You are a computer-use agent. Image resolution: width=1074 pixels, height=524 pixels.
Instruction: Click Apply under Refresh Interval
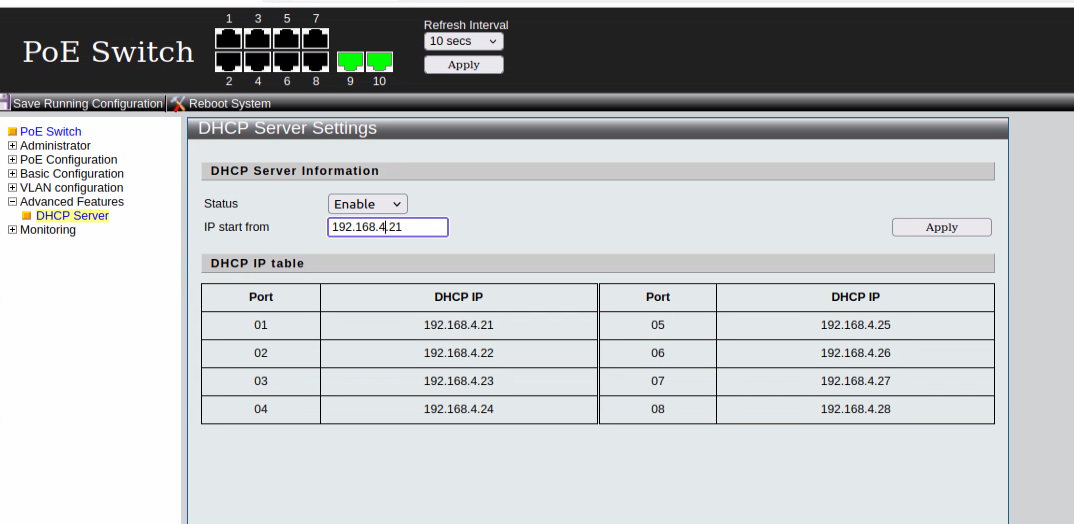tap(463, 65)
